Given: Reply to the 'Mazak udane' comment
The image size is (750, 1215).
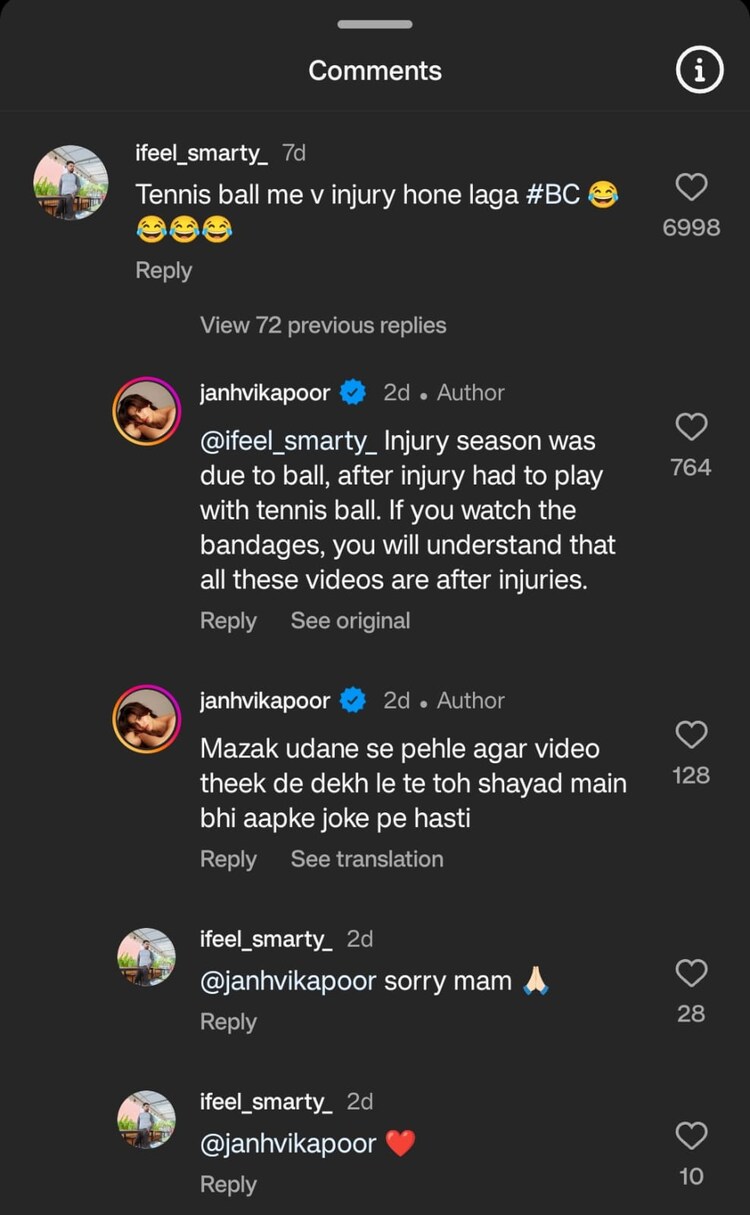Looking at the screenshot, I should click(x=228, y=859).
